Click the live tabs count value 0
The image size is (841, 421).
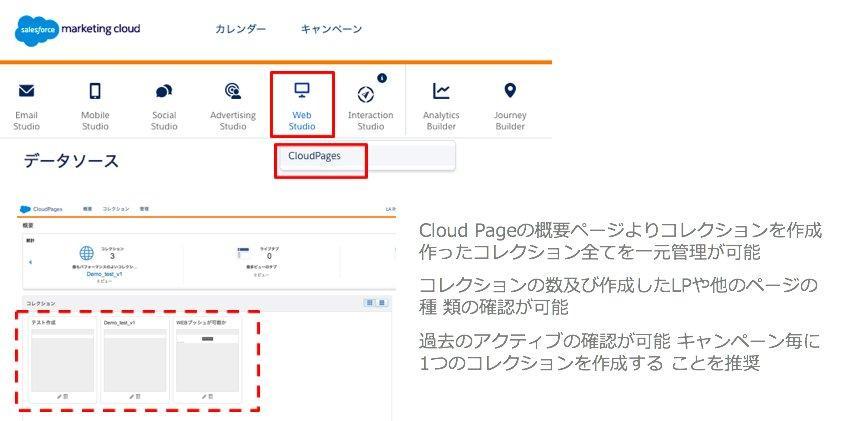pos(269,256)
